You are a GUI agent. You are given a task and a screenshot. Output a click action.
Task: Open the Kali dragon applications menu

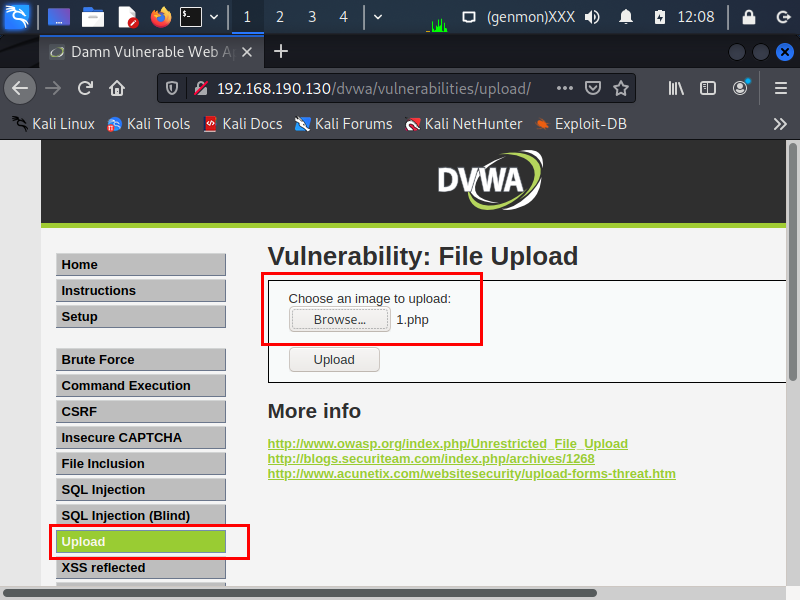17,17
